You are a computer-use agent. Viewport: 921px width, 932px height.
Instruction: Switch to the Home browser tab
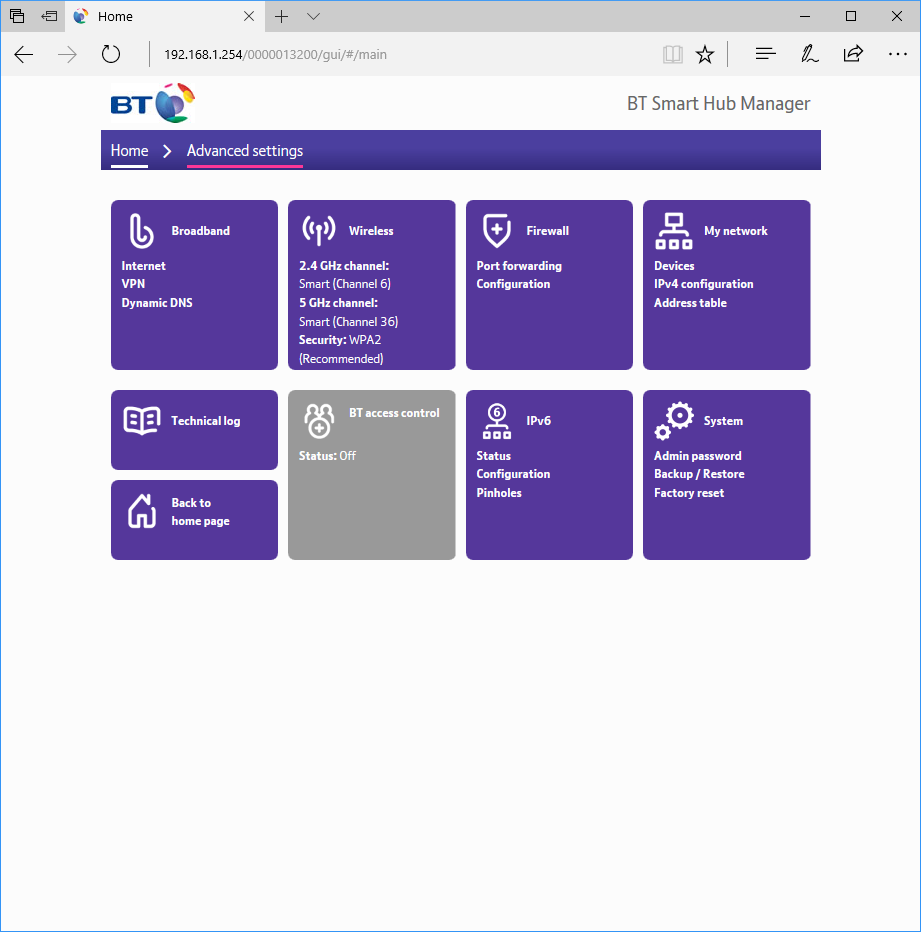165,17
